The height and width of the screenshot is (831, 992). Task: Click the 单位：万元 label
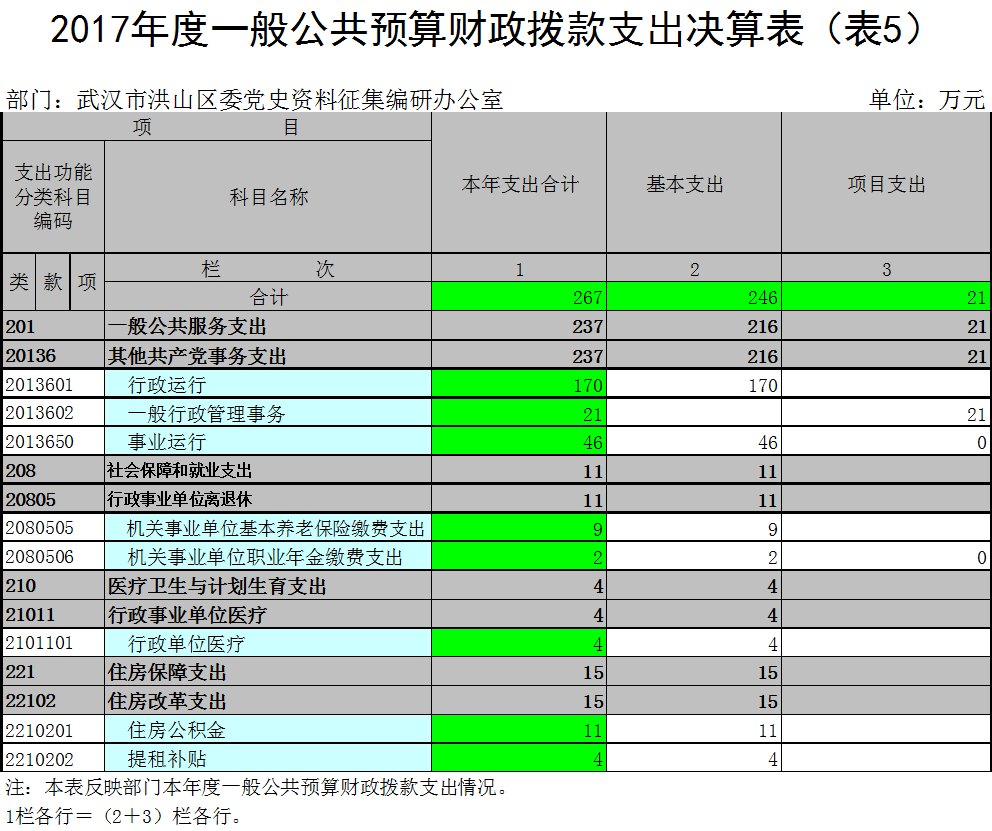tap(926, 99)
